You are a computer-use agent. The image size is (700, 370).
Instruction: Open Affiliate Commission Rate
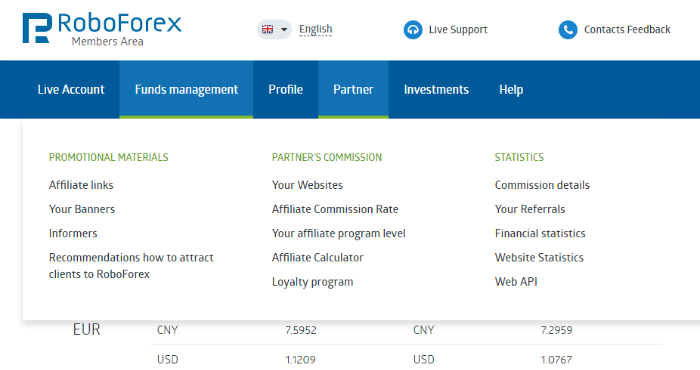(x=335, y=209)
